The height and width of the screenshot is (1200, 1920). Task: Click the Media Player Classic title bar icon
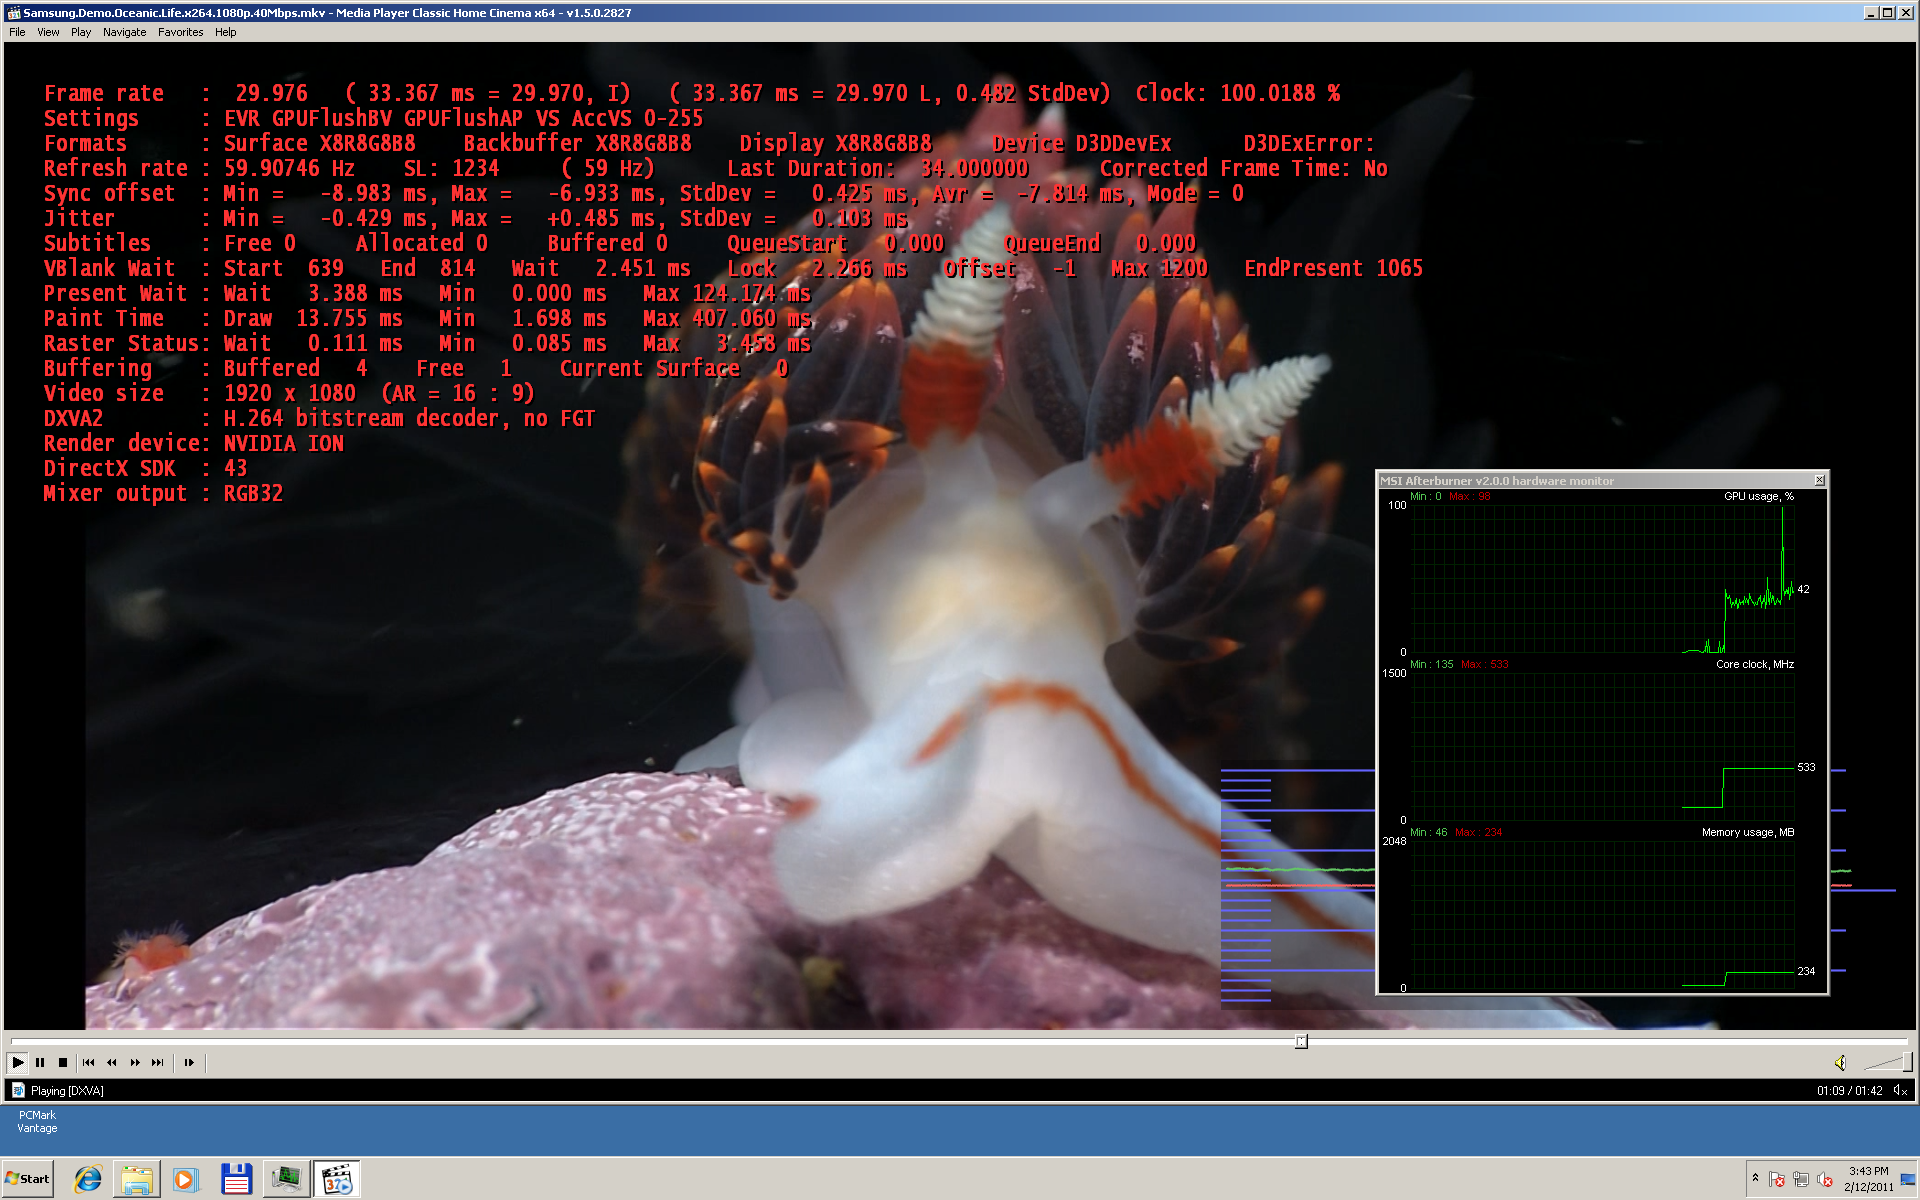[x=13, y=13]
